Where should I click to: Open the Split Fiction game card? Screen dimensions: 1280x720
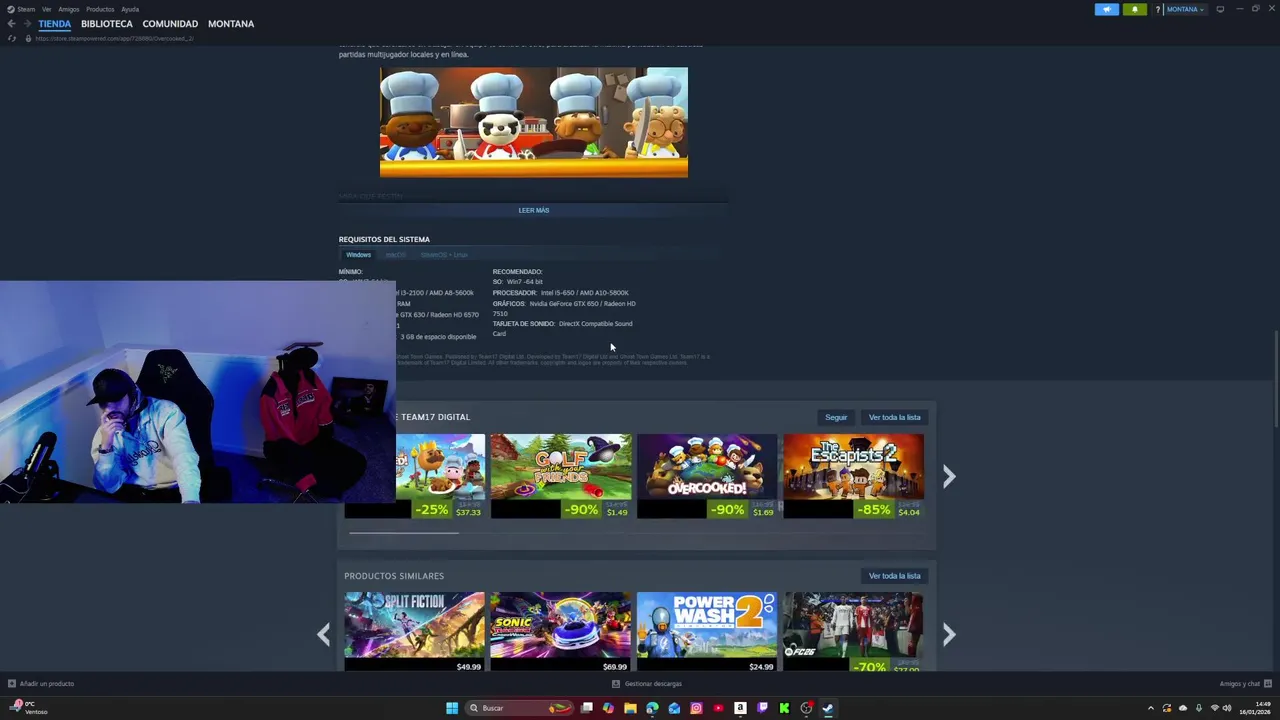[x=414, y=632]
